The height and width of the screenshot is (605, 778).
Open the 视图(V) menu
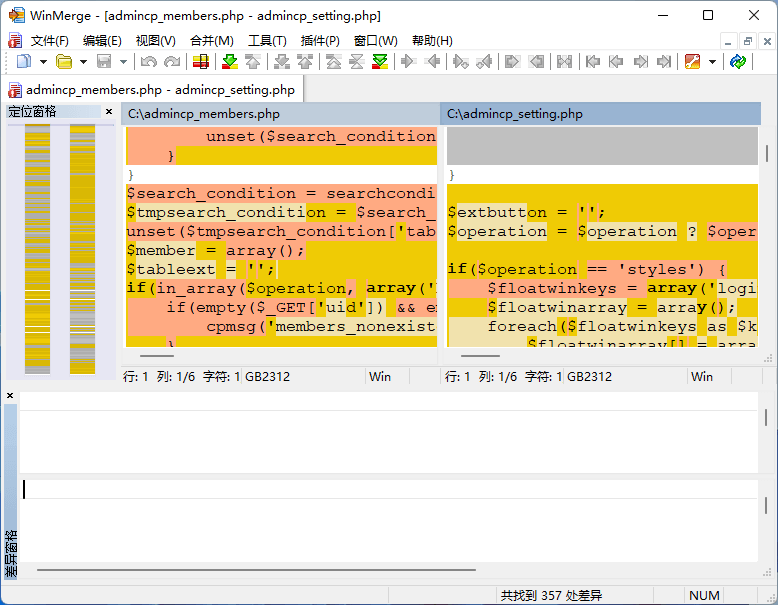tap(156, 41)
